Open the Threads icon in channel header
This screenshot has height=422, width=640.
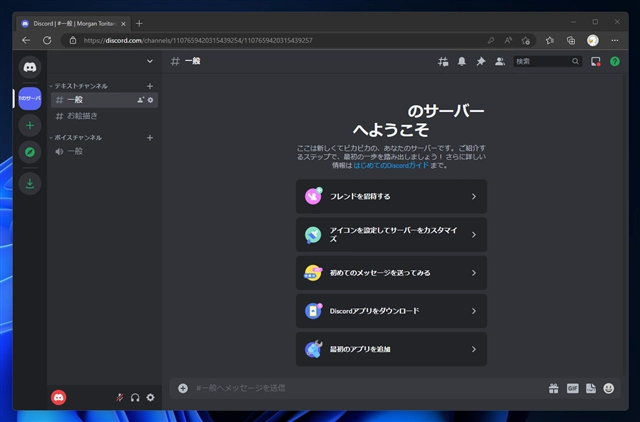pyautogui.click(x=443, y=61)
